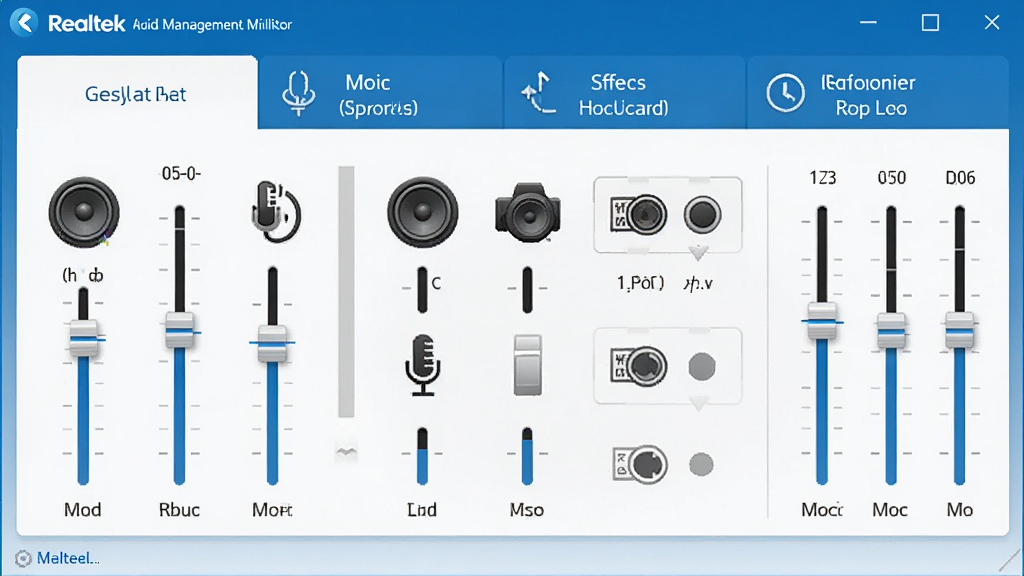Viewport: 1024px width, 576px height.
Task: Adjust the Rbuc slider handle
Action: [179, 331]
